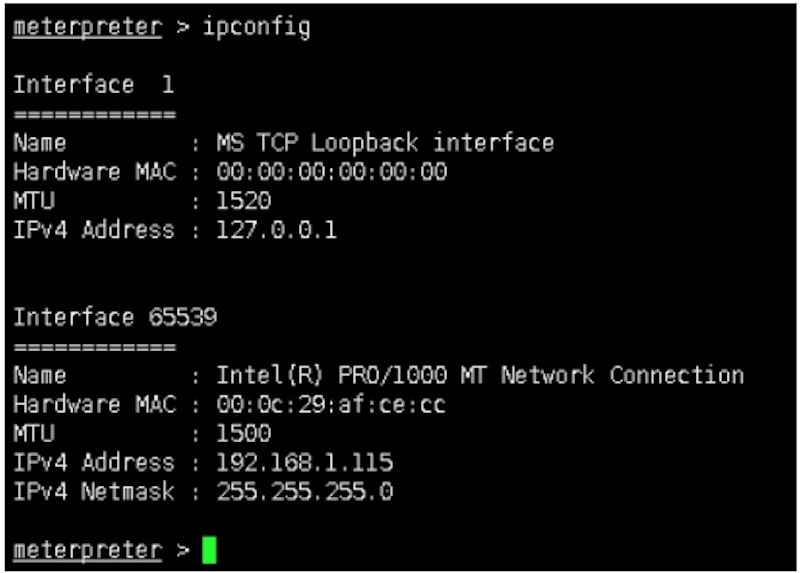Click the 192.168.1.115 IPv4 address

[305, 462]
